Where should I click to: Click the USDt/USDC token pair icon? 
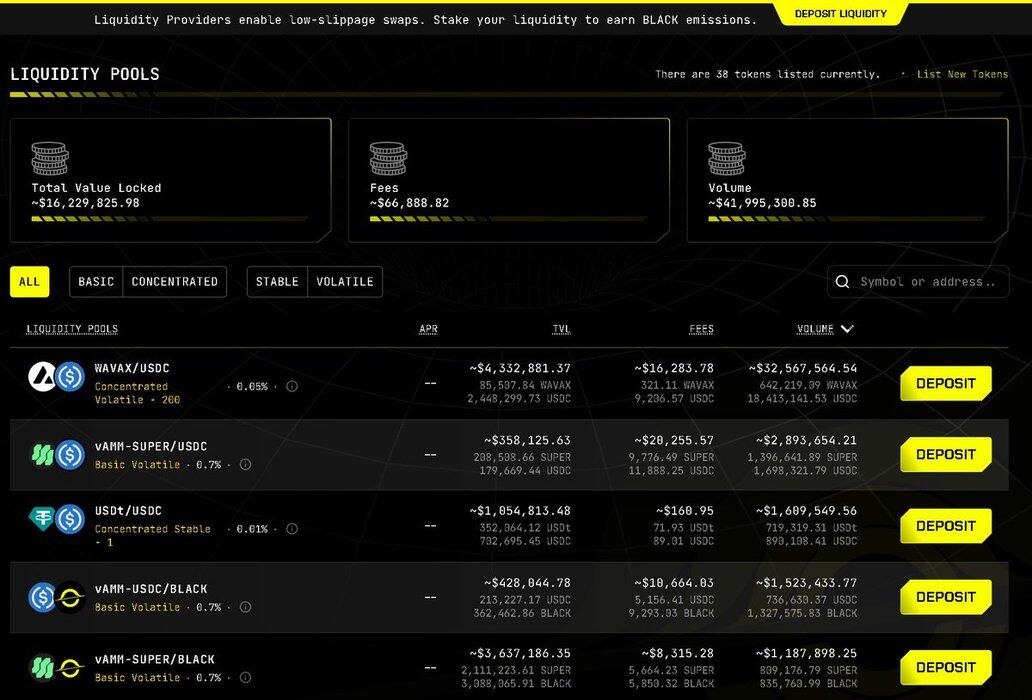[56, 519]
